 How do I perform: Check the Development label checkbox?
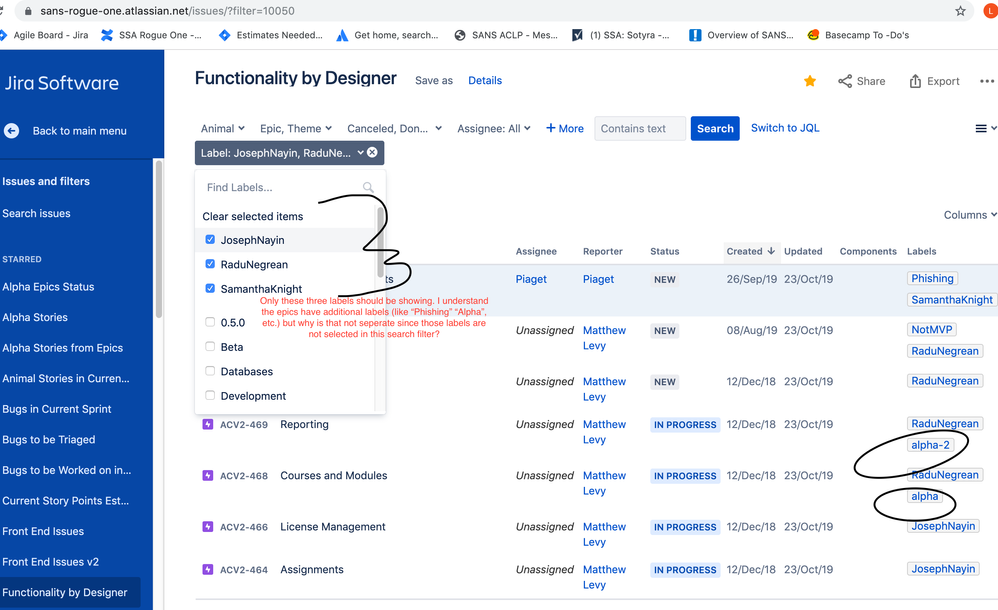tap(210, 395)
